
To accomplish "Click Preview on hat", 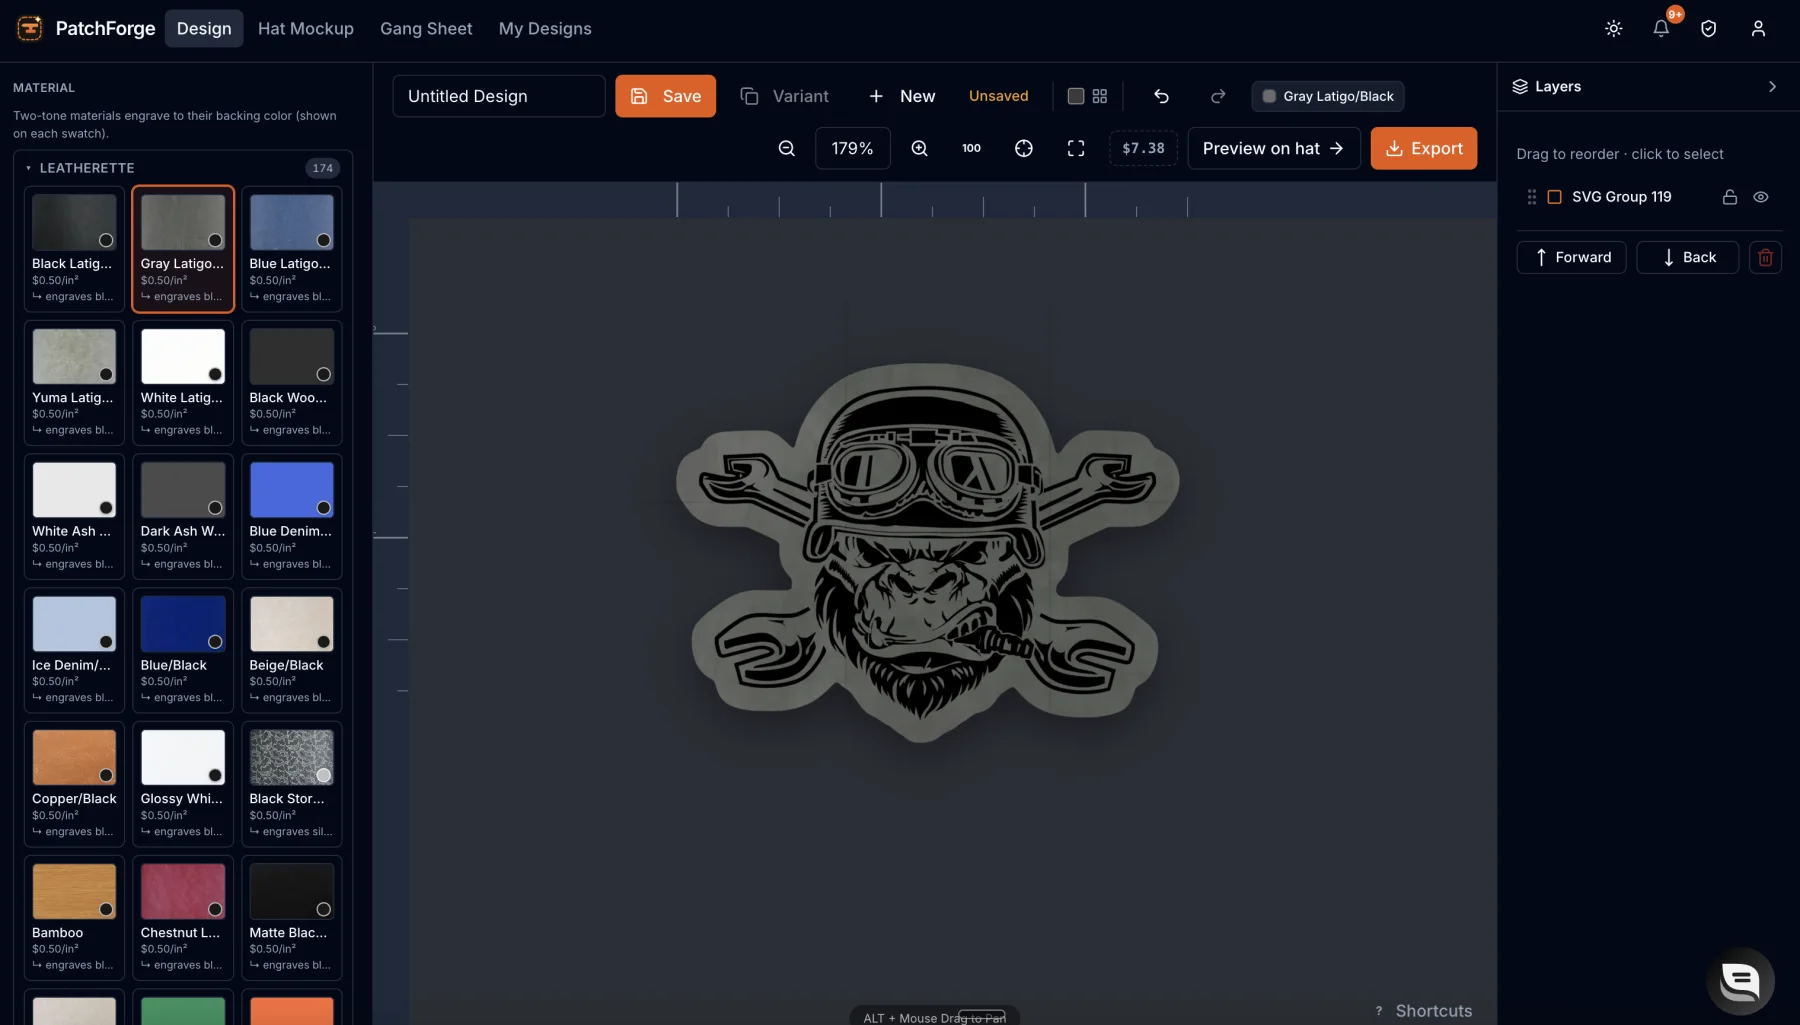I will pyautogui.click(x=1273, y=149).
